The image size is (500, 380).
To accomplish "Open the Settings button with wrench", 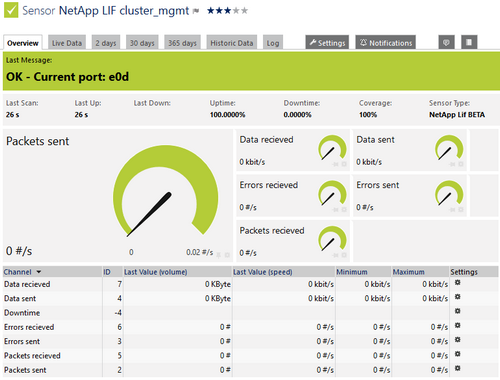I will 327,43.
